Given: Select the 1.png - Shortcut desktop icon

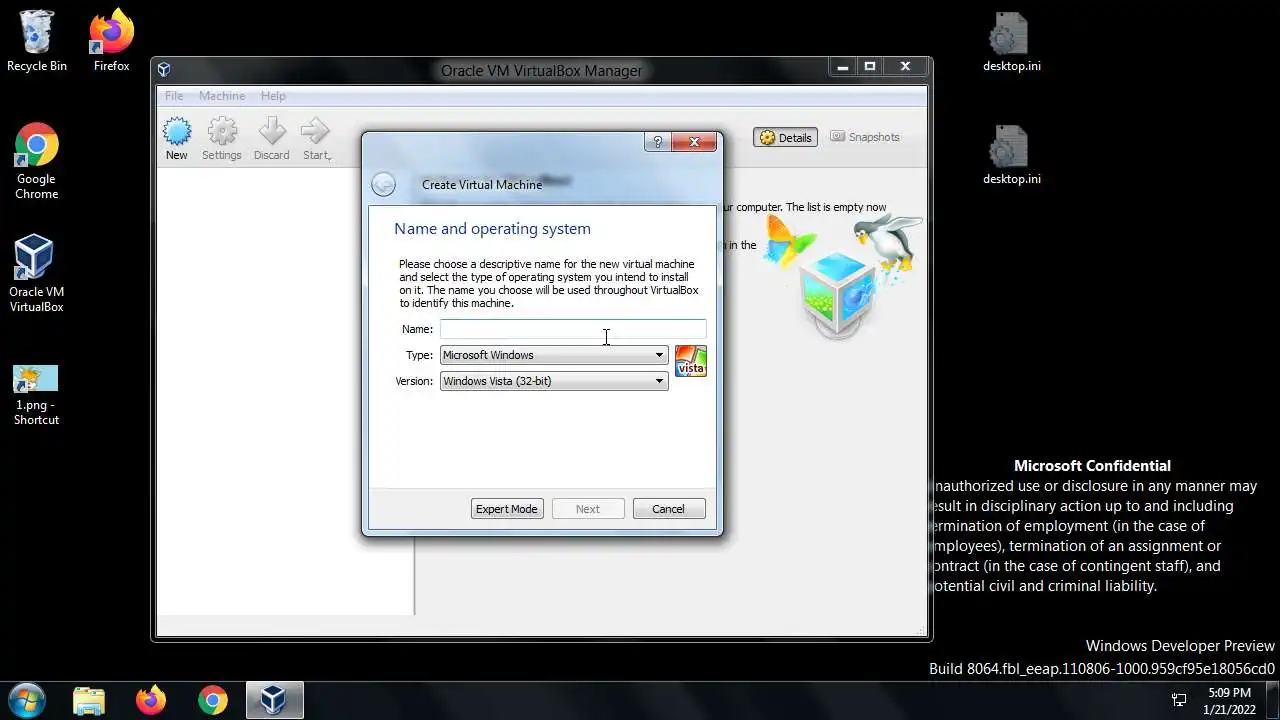Looking at the screenshot, I should [37, 396].
